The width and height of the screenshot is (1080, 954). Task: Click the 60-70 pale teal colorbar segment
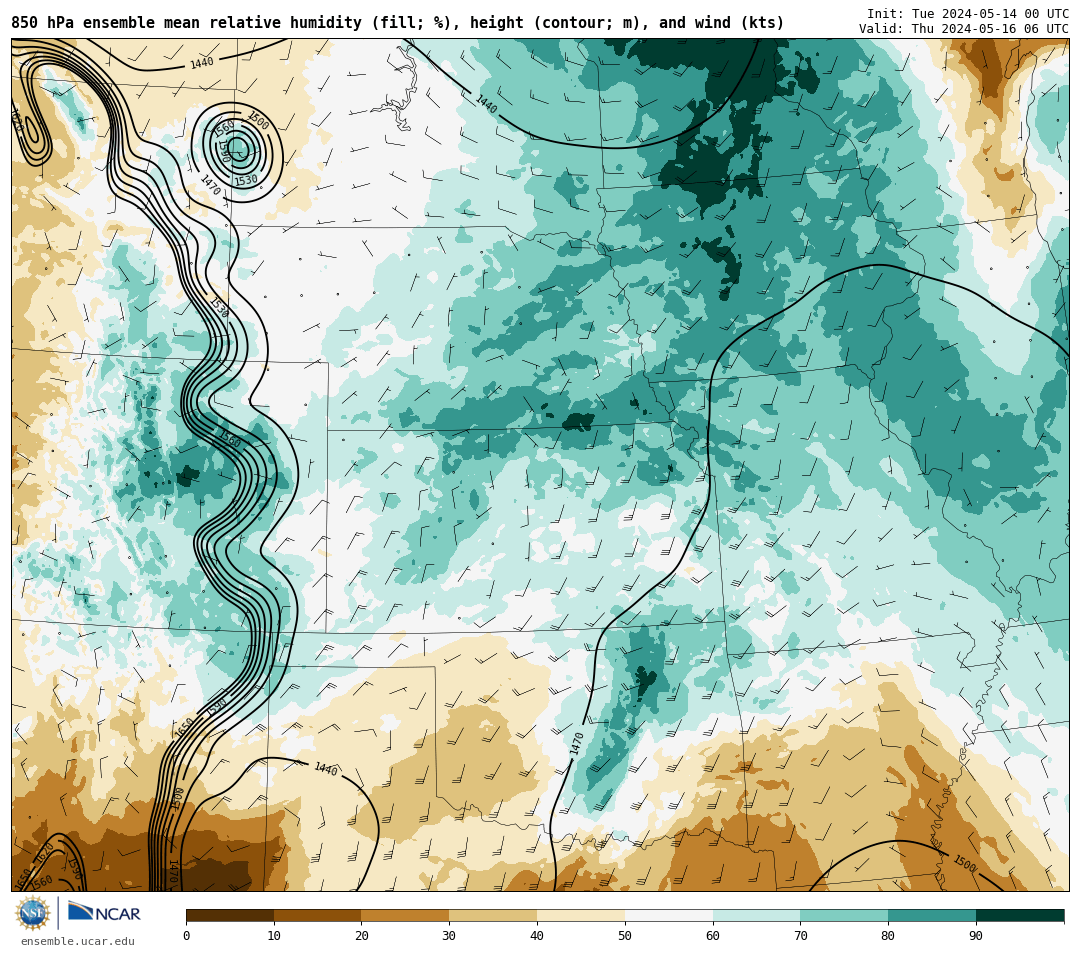[756, 915]
